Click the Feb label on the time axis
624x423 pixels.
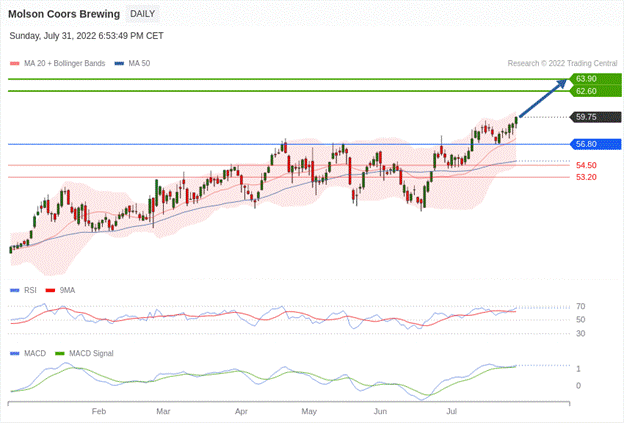[99, 411]
